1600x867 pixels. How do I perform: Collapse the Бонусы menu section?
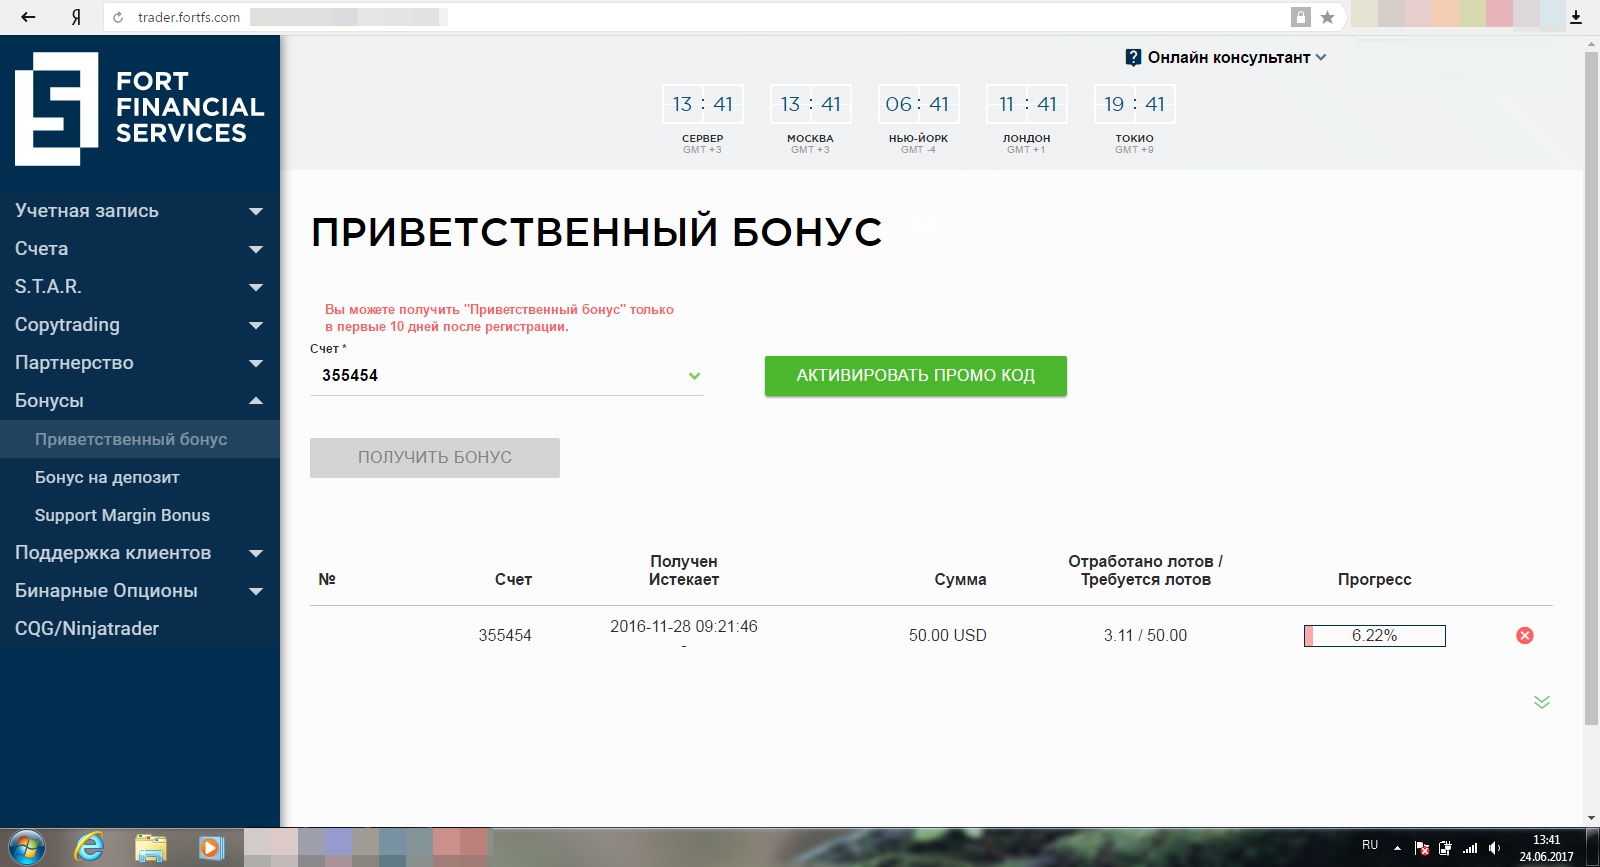tap(138, 401)
